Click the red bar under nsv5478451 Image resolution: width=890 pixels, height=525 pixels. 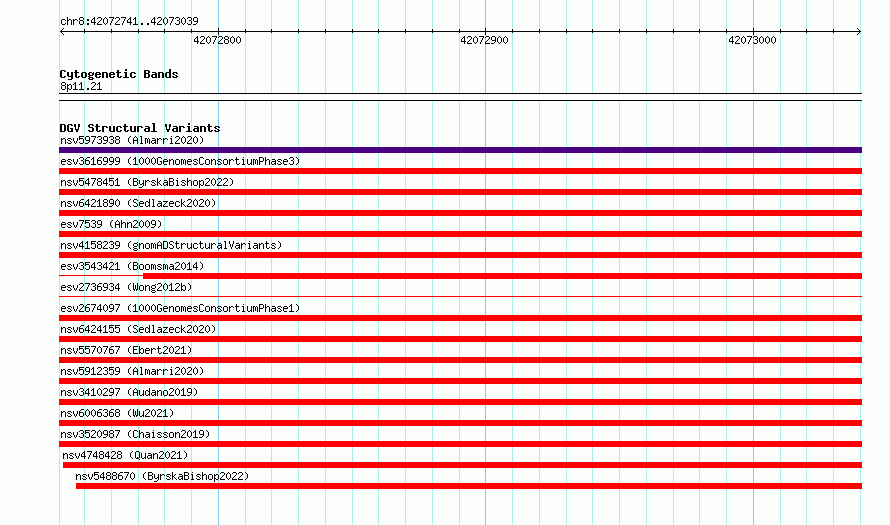(460, 192)
